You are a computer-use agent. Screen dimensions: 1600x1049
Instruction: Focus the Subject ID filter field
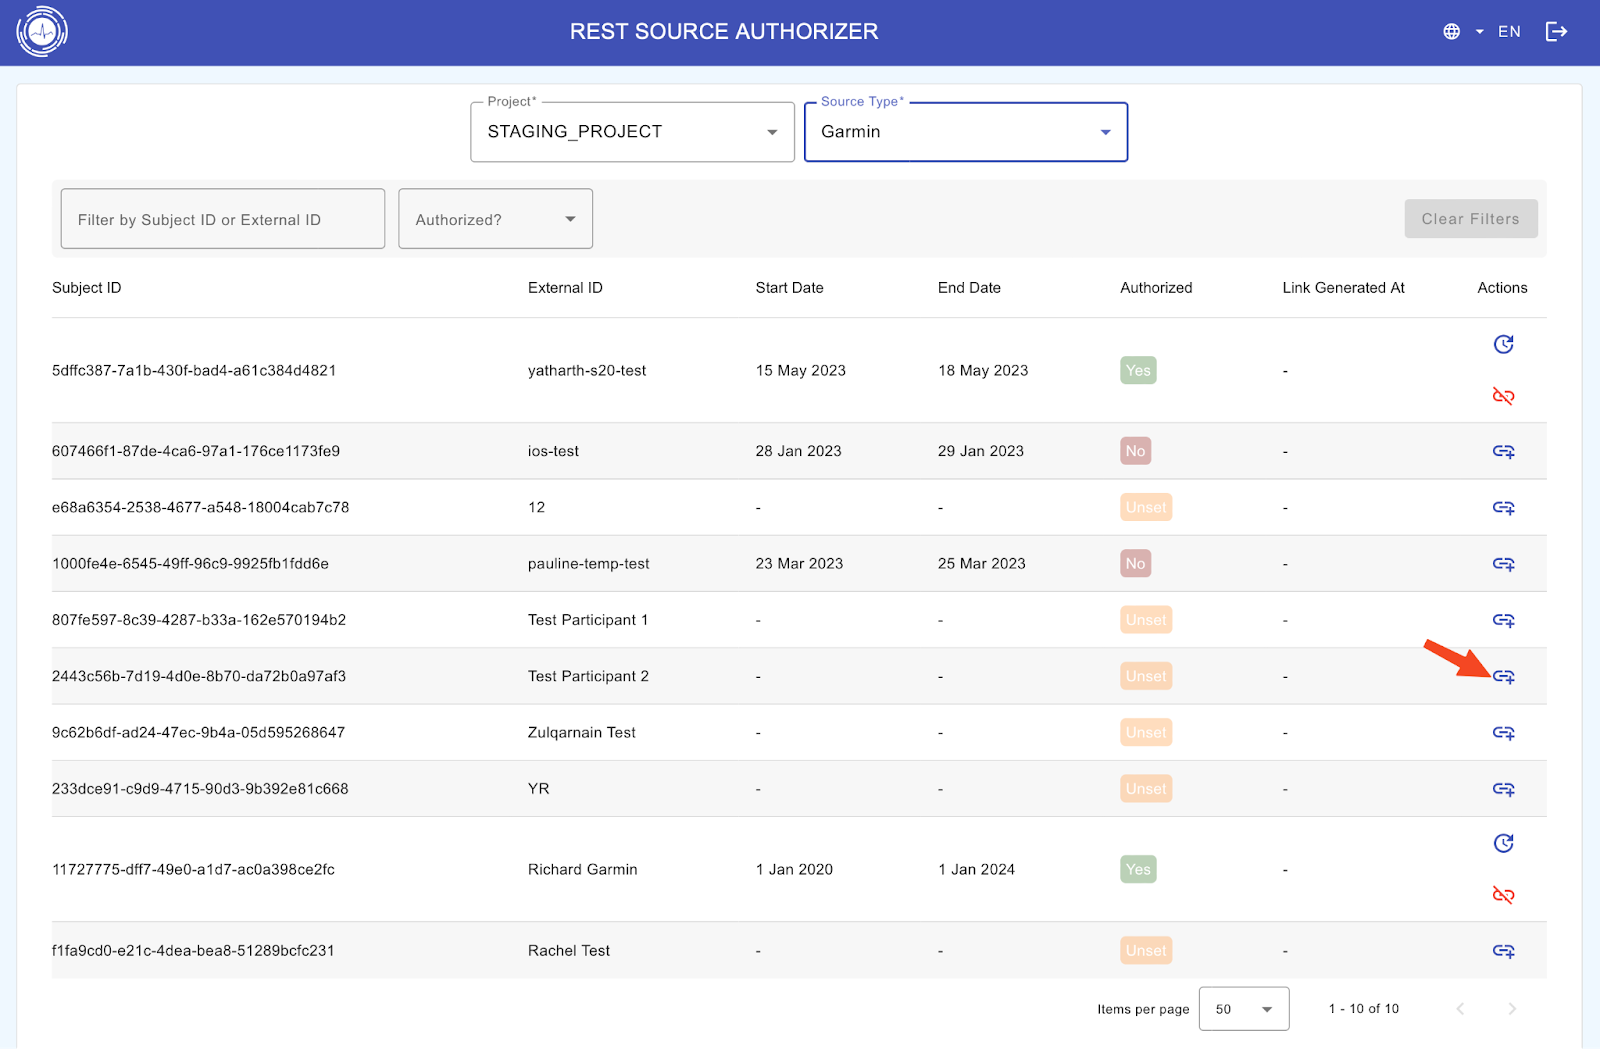coord(222,219)
